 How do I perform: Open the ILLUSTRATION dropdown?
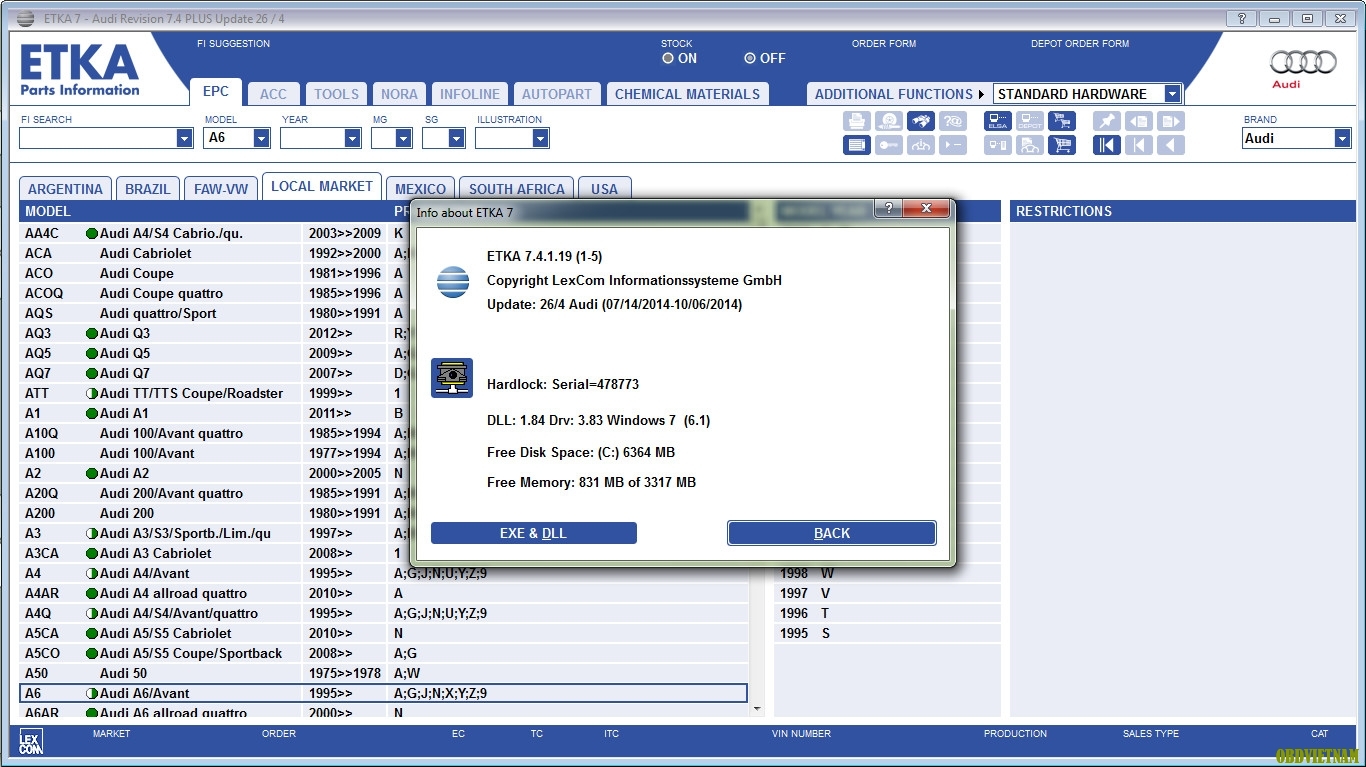coord(540,139)
